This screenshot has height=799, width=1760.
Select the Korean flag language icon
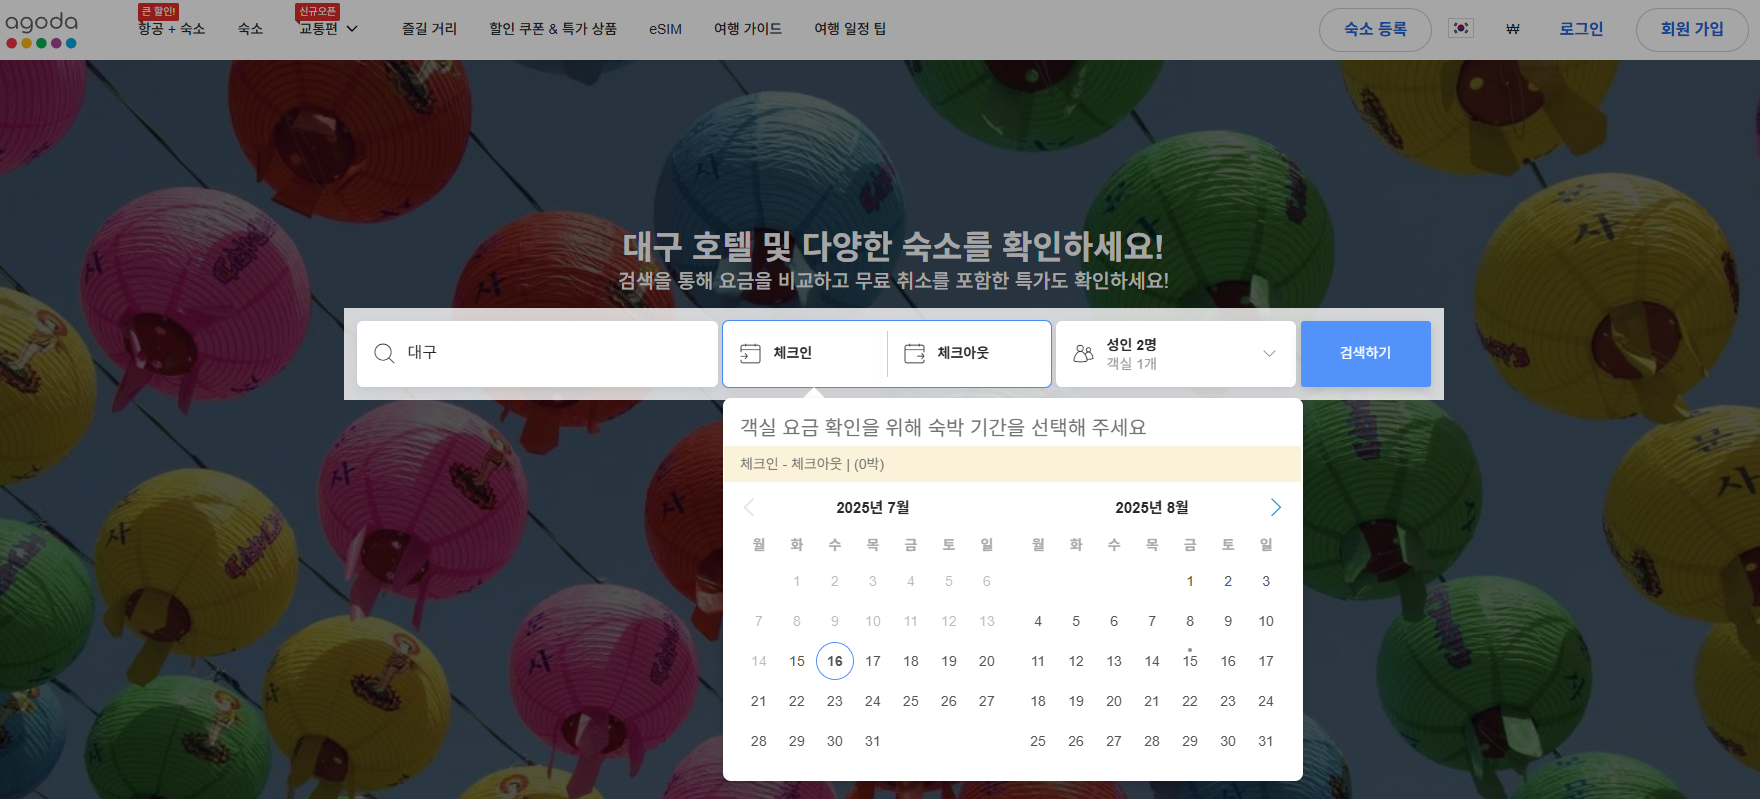pyautogui.click(x=1461, y=29)
